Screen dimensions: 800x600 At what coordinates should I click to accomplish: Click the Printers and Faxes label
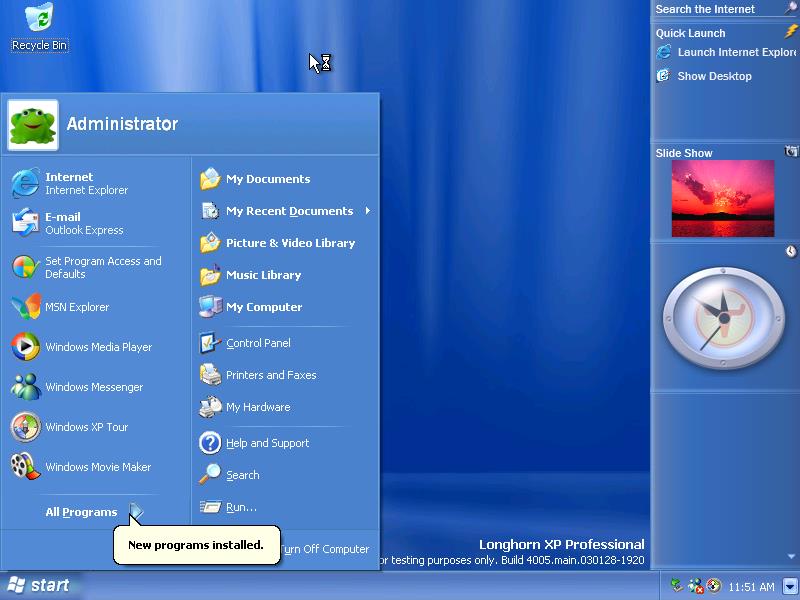point(271,375)
